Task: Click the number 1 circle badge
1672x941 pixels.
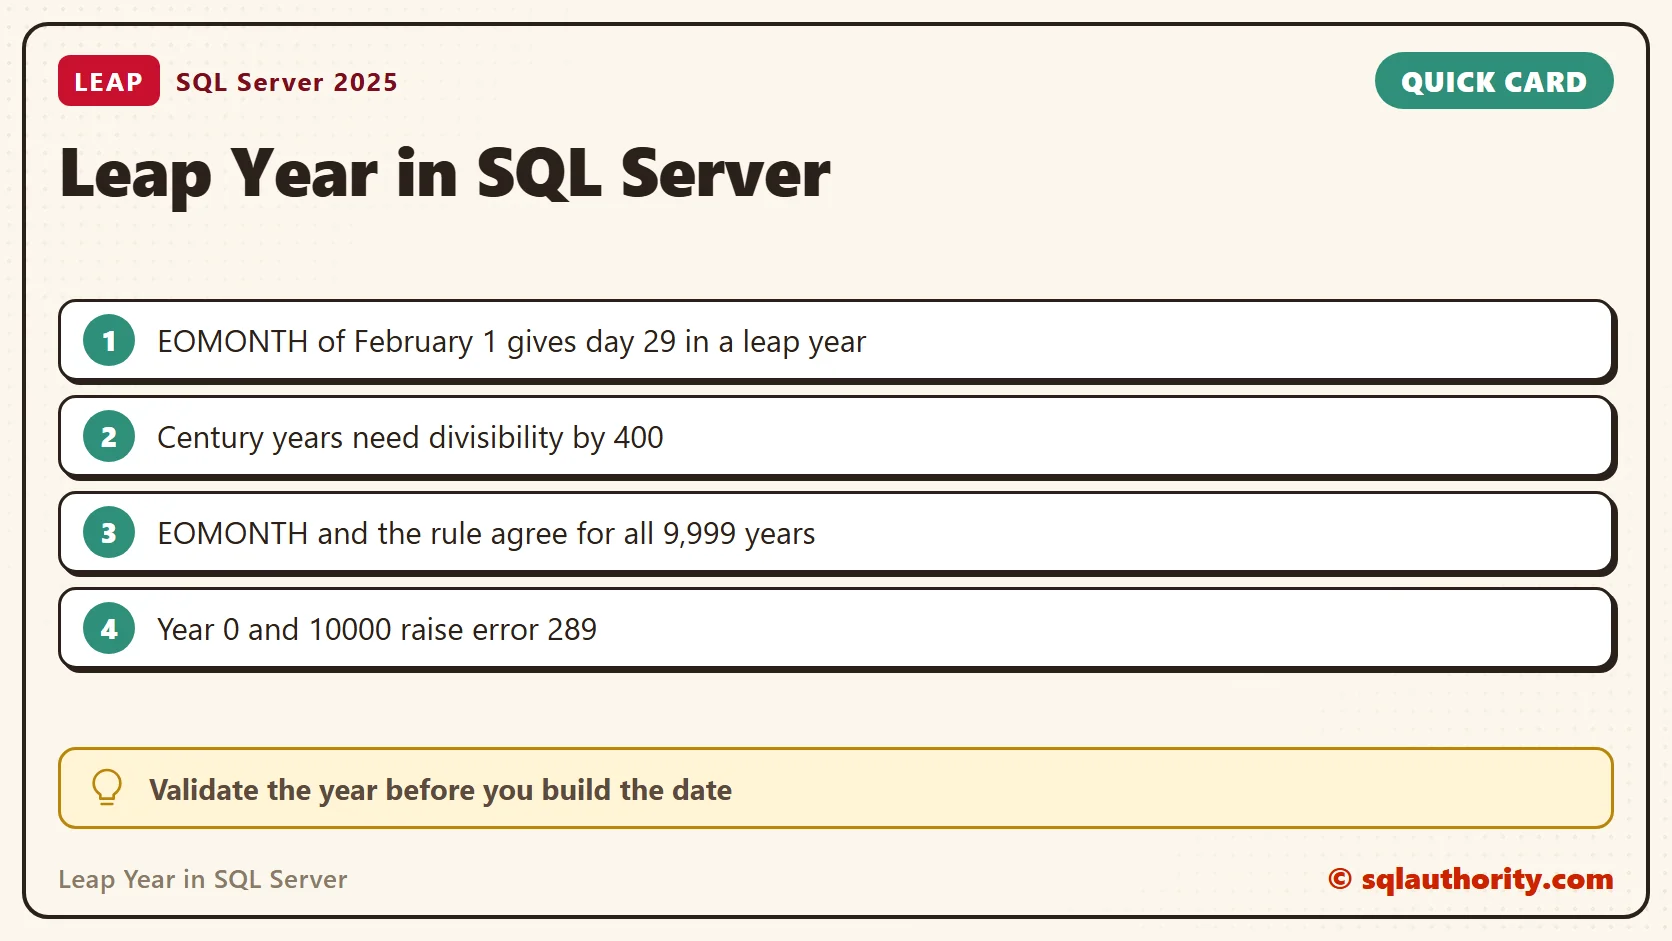Action: [109, 341]
